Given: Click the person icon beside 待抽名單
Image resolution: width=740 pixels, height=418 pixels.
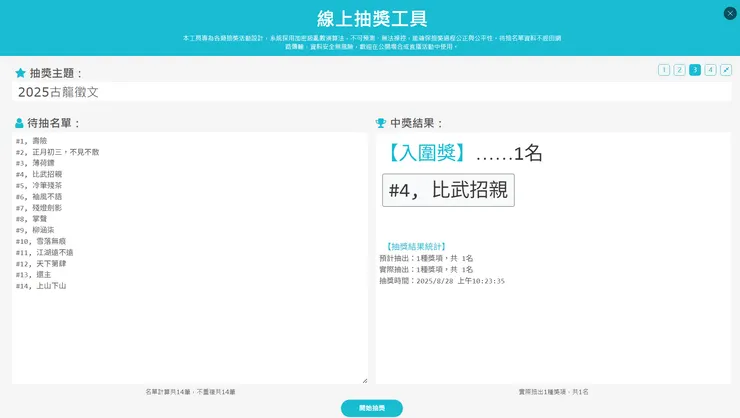Looking at the screenshot, I should tap(19, 123).
